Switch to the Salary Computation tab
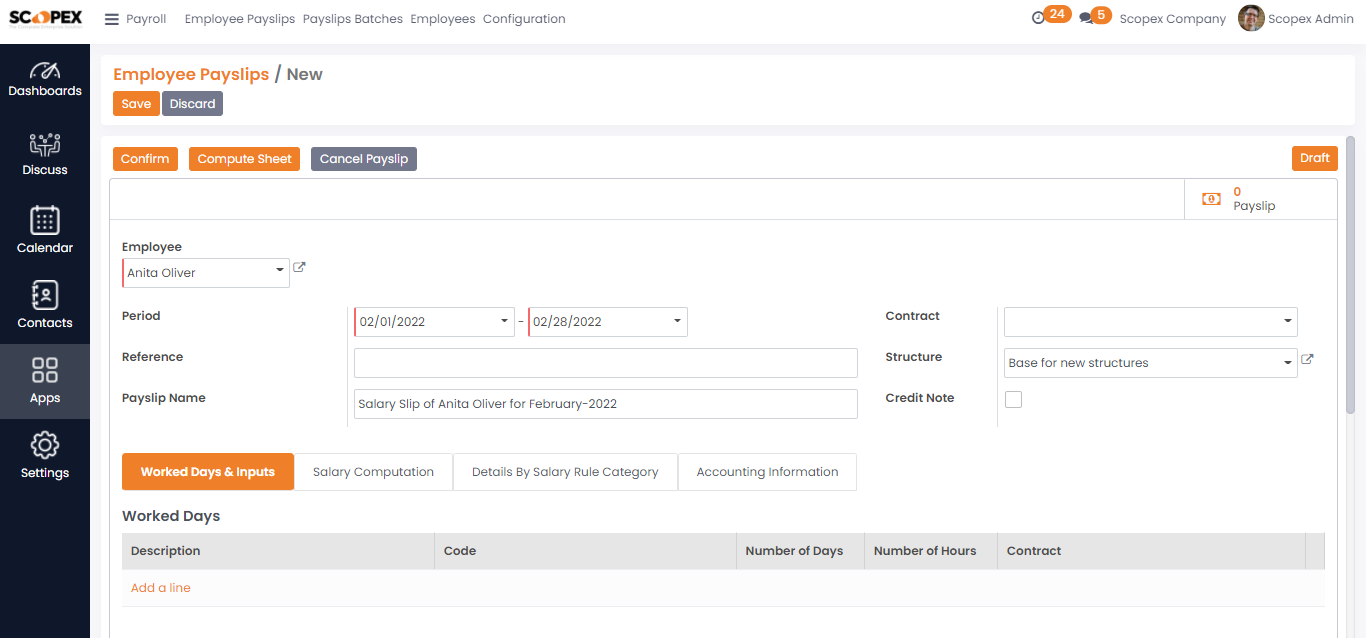This screenshot has width=1366, height=638. [373, 472]
